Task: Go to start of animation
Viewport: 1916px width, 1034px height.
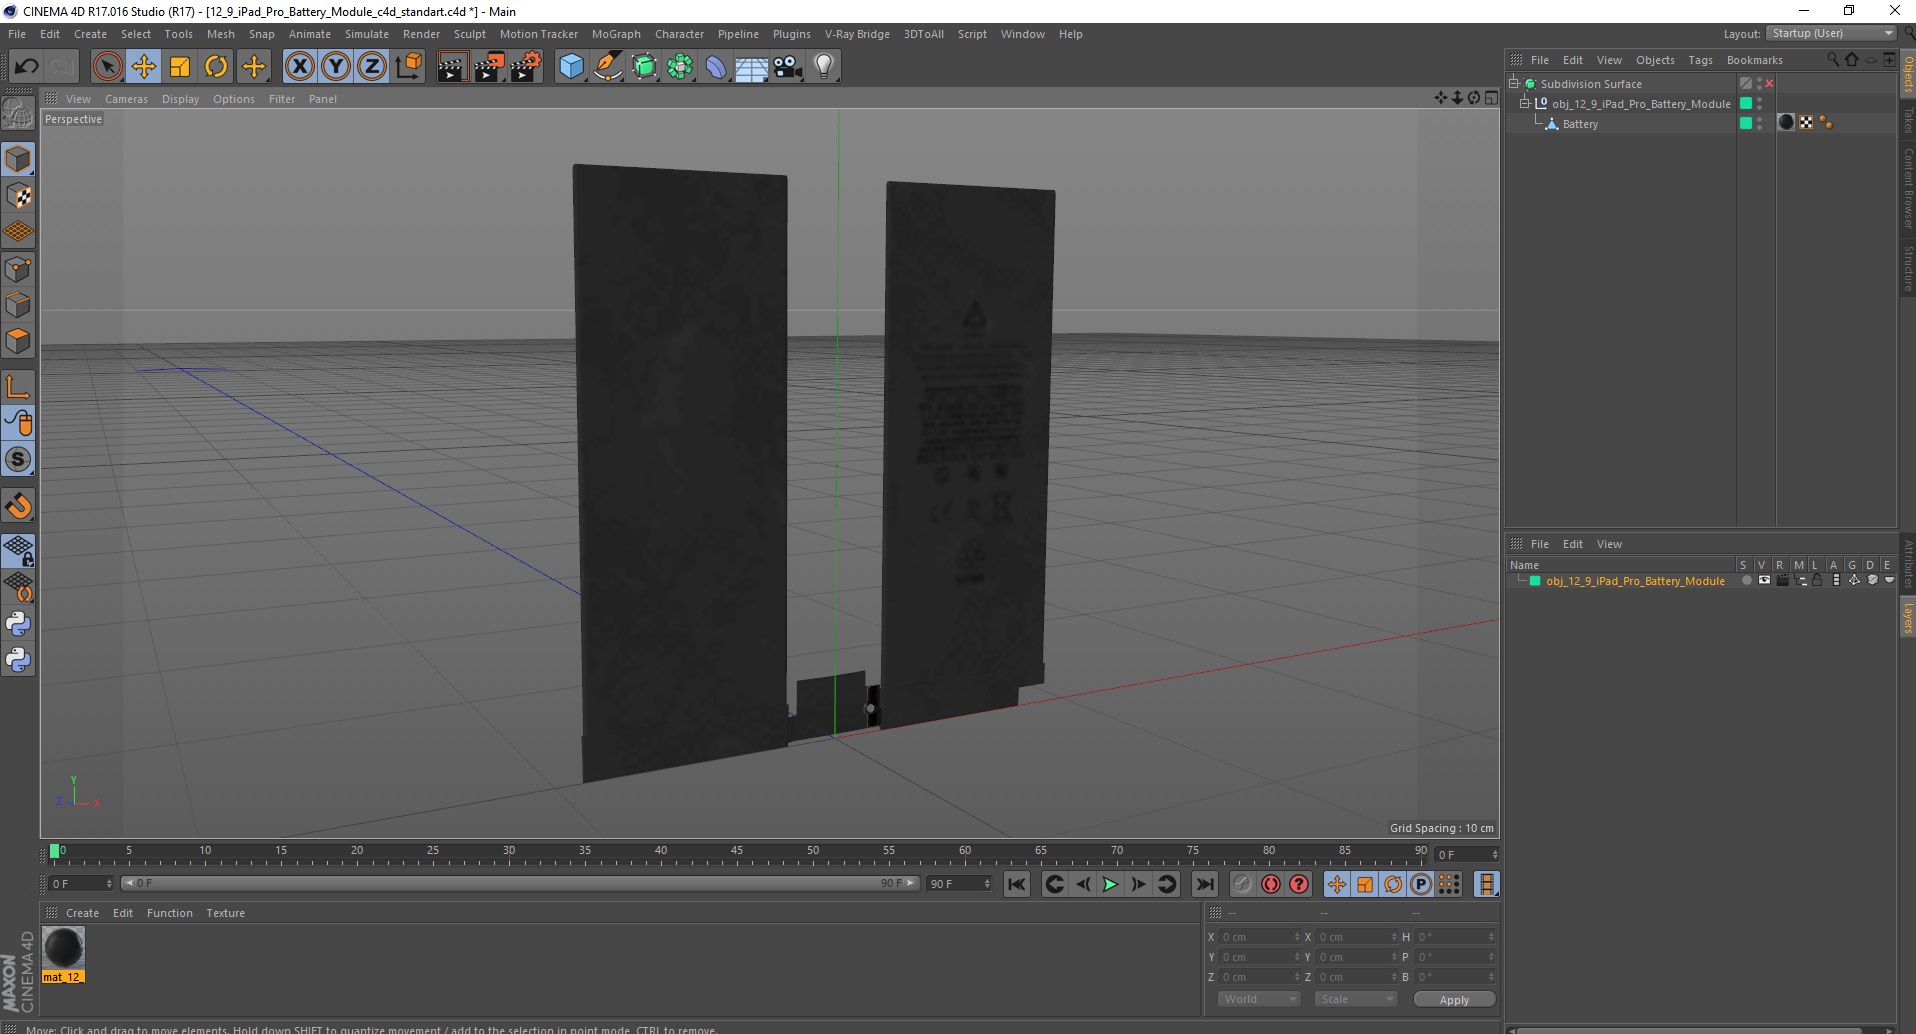Action: point(1017,884)
